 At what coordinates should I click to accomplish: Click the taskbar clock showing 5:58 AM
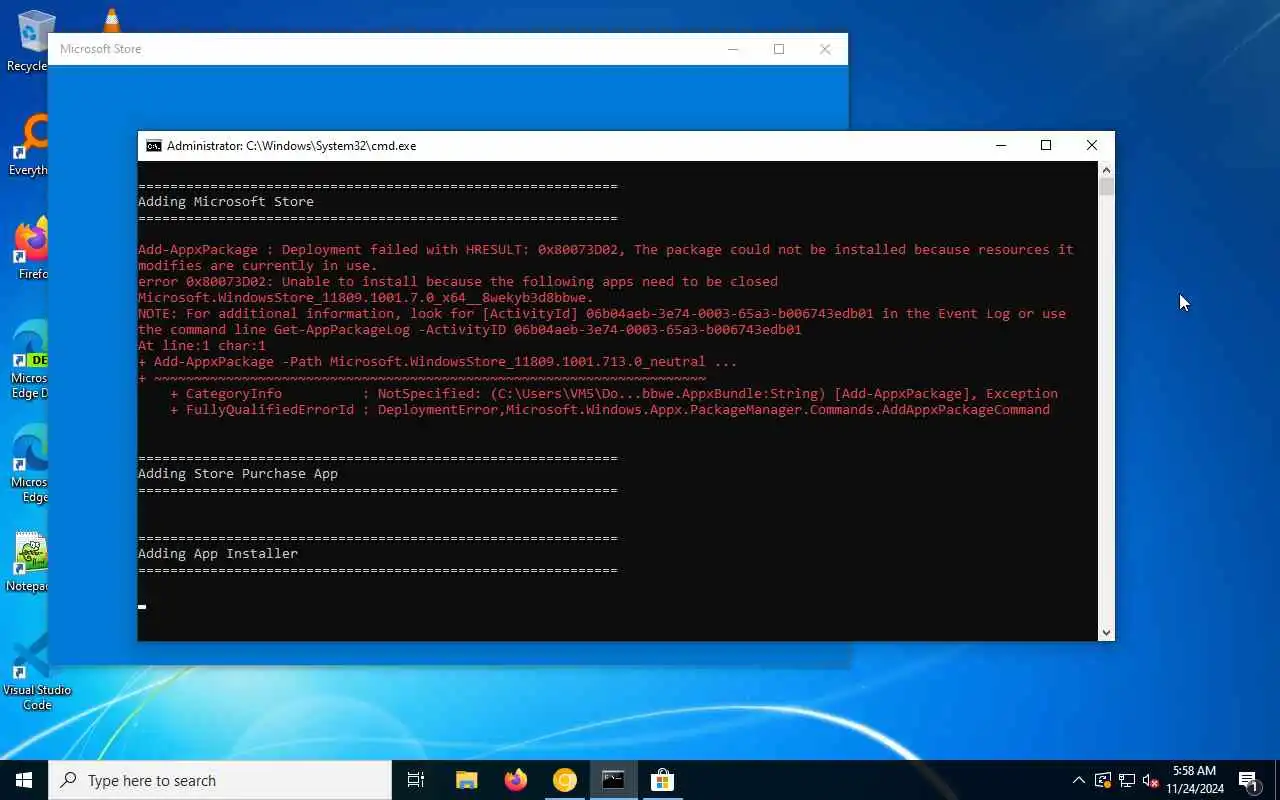pyautogui.click(x=1194, y=771)
